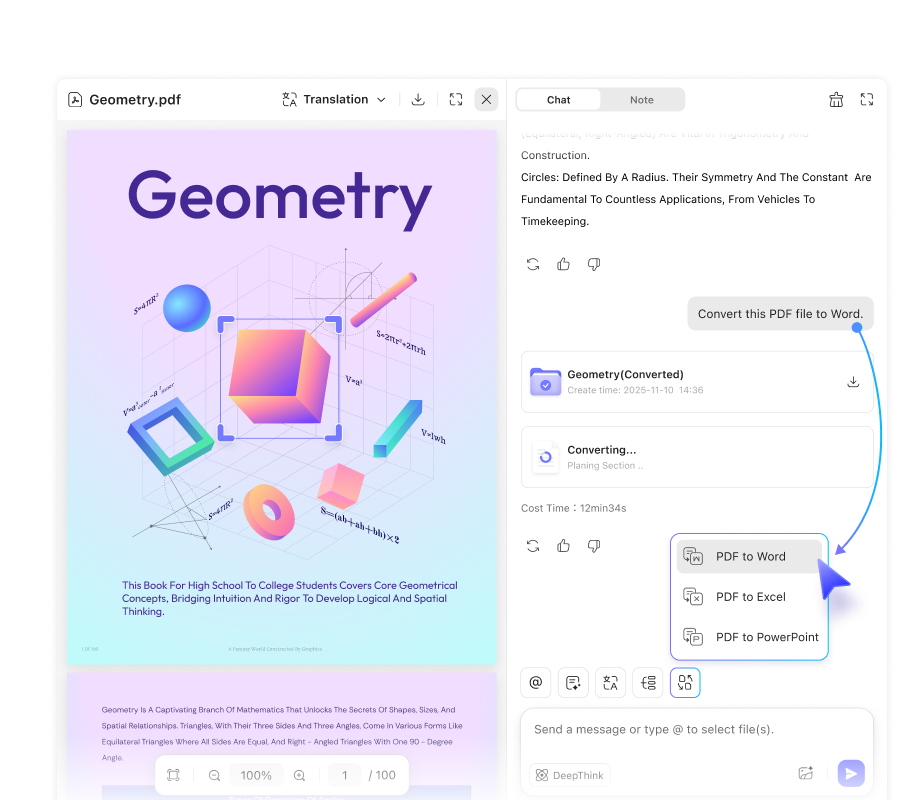Open the @ file mention tool
Screen dimensions: 900x800
coord(535,682)
